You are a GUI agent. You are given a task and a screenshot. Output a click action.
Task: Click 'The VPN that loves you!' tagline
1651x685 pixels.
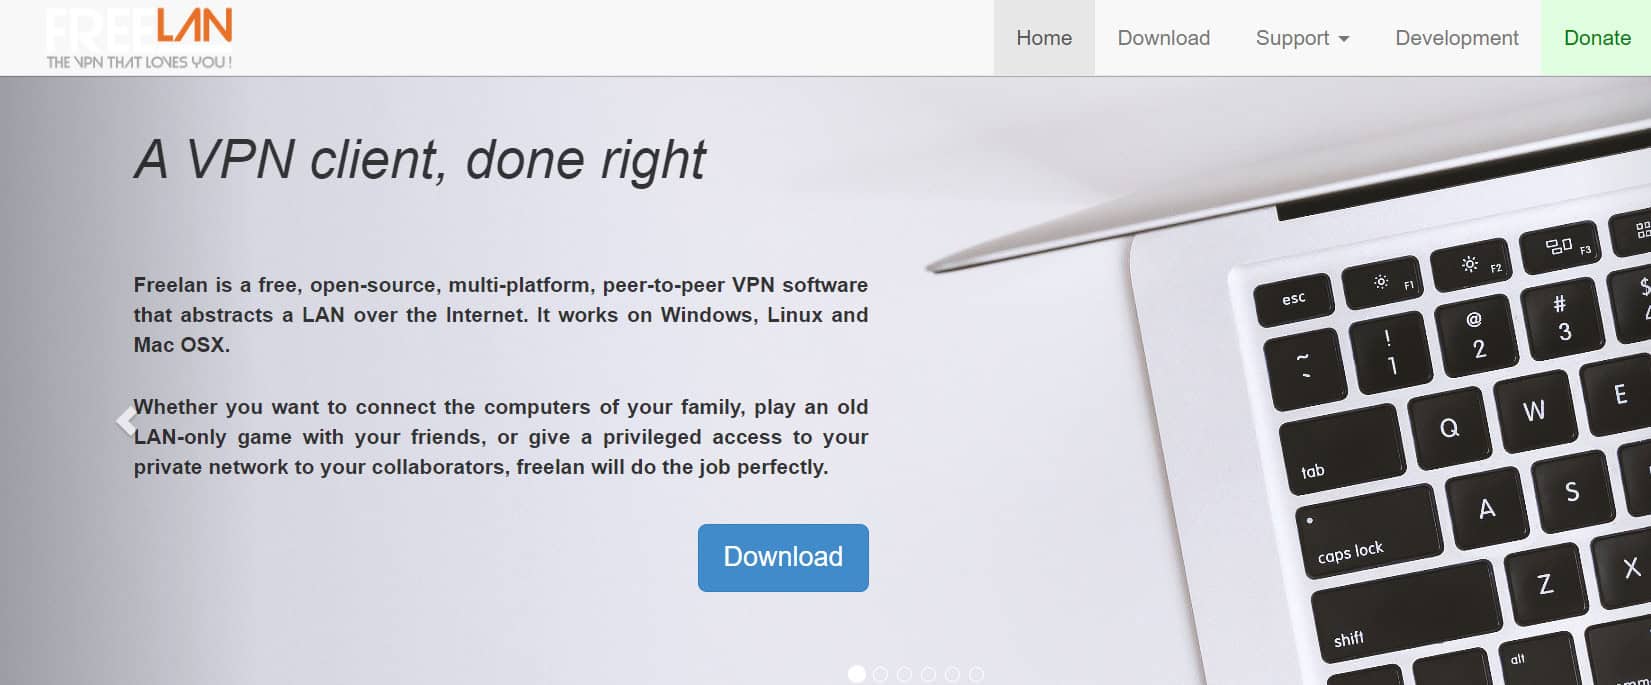point(139,62)
